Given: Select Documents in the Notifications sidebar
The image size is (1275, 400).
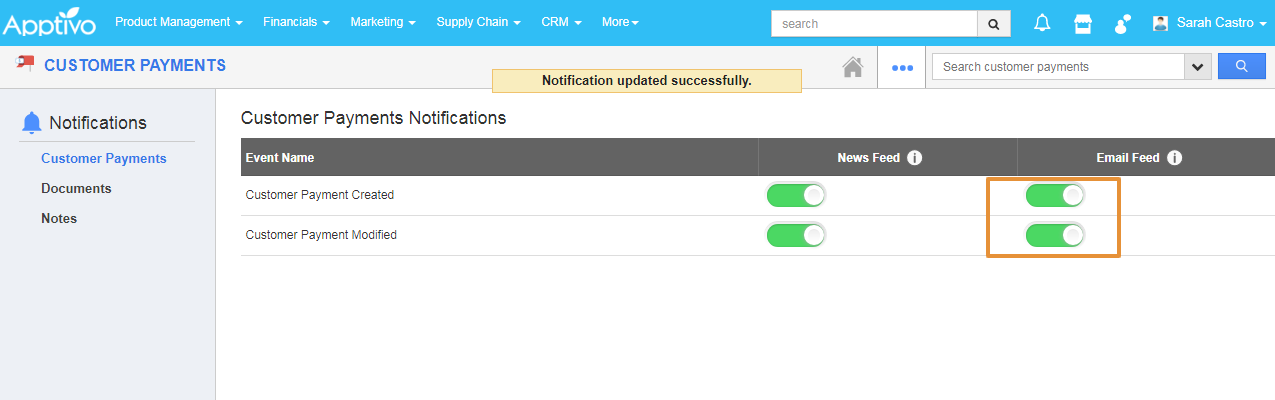Looking at the screenshot, I should click(x=76, y=188).
